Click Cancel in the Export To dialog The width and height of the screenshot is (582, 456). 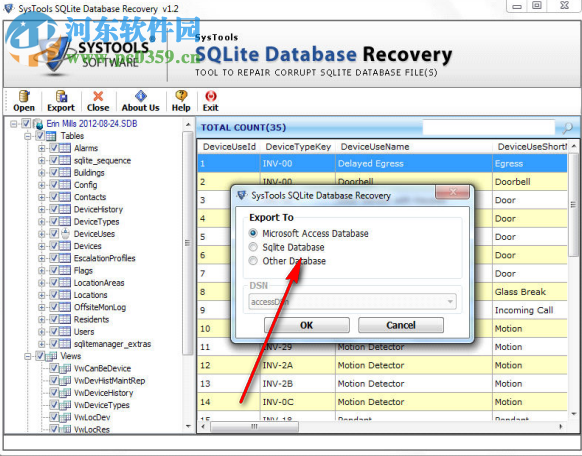tap(400, 325)
